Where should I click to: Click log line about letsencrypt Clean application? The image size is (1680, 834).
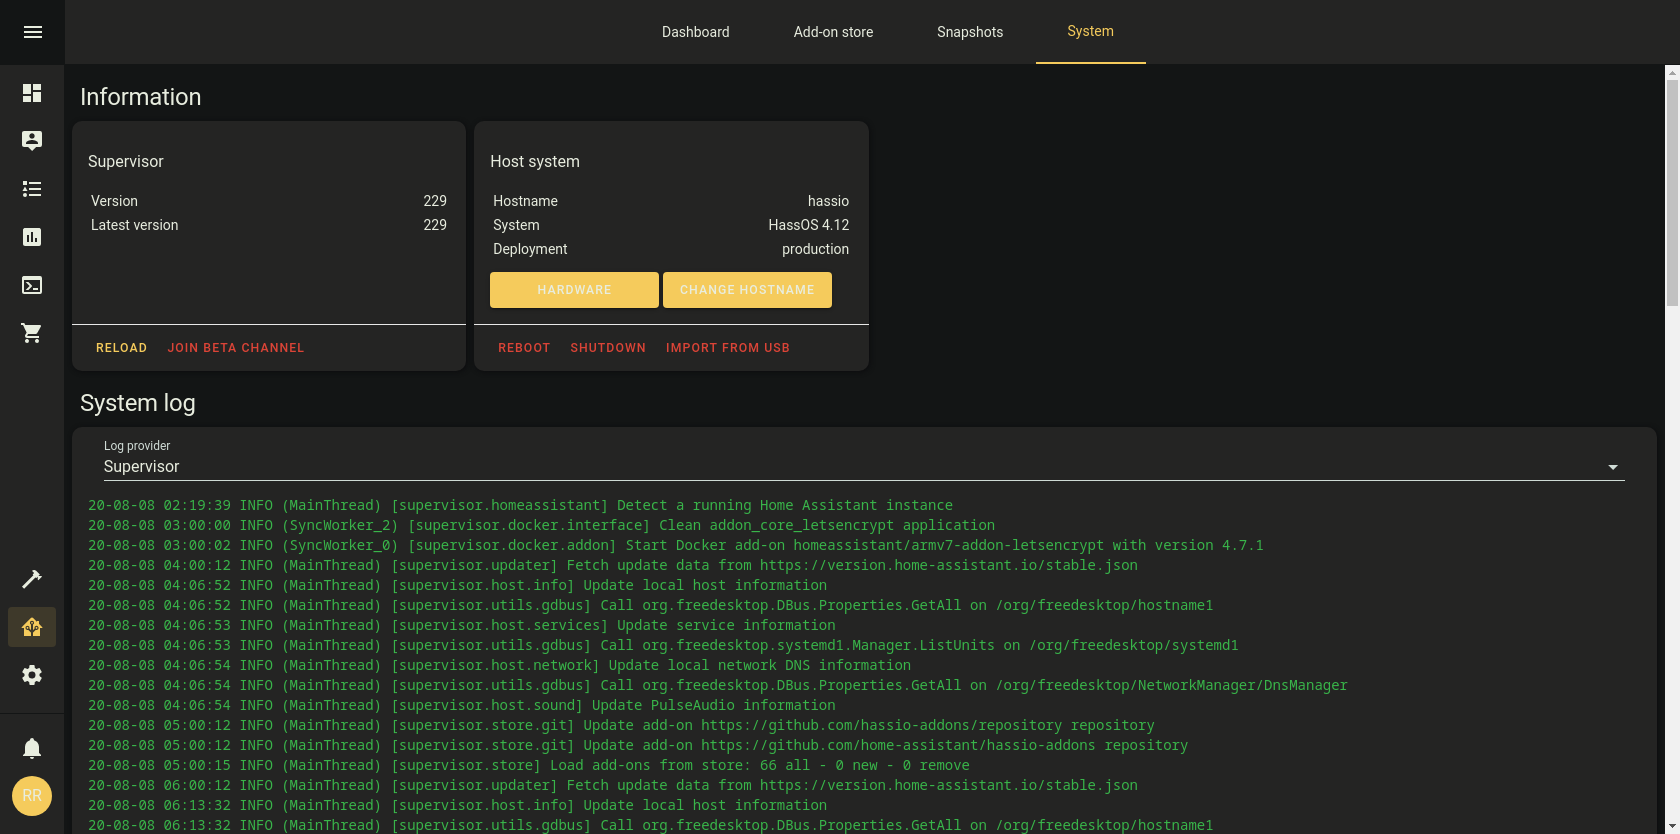(x=541, y=525)
